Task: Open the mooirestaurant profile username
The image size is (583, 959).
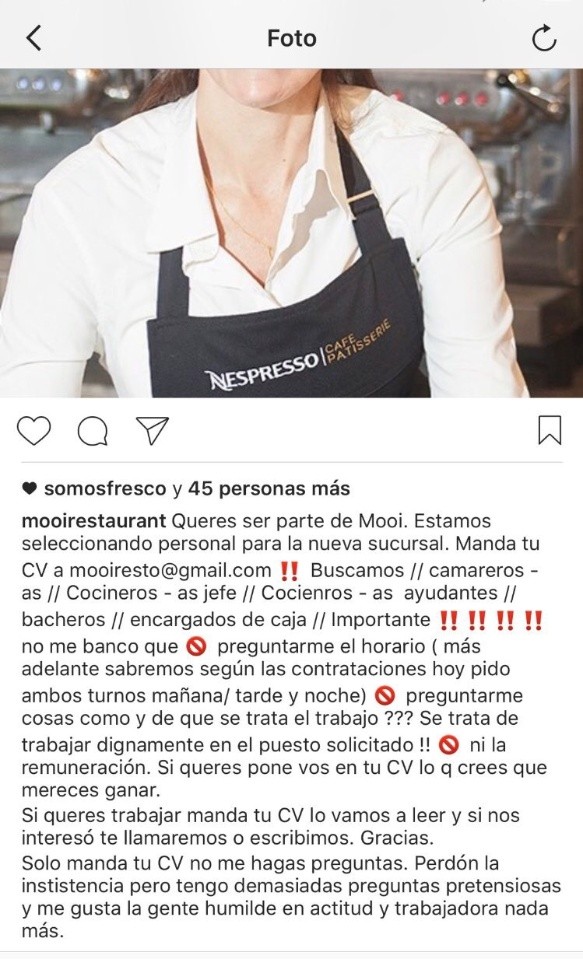Action: pos(94,521)
